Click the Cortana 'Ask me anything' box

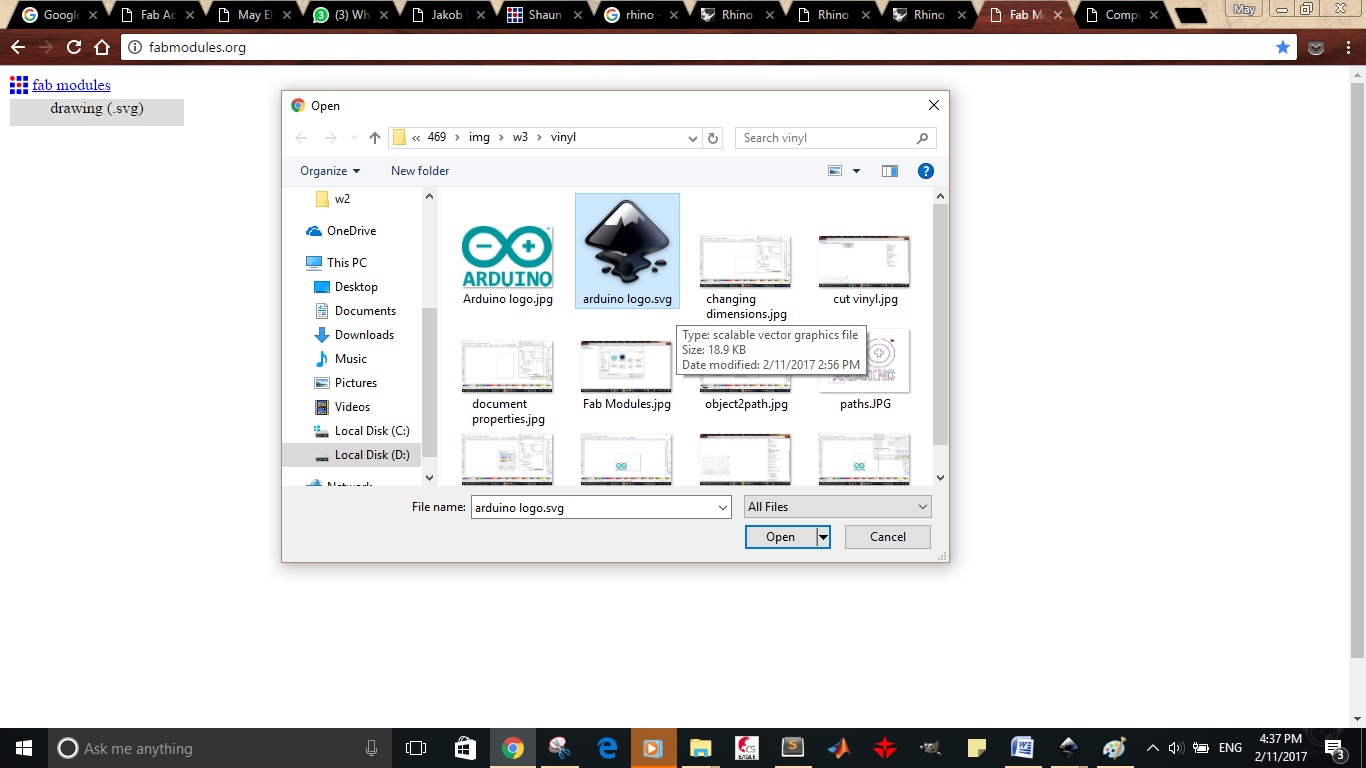pyautogui.click(x=219, y=748)
